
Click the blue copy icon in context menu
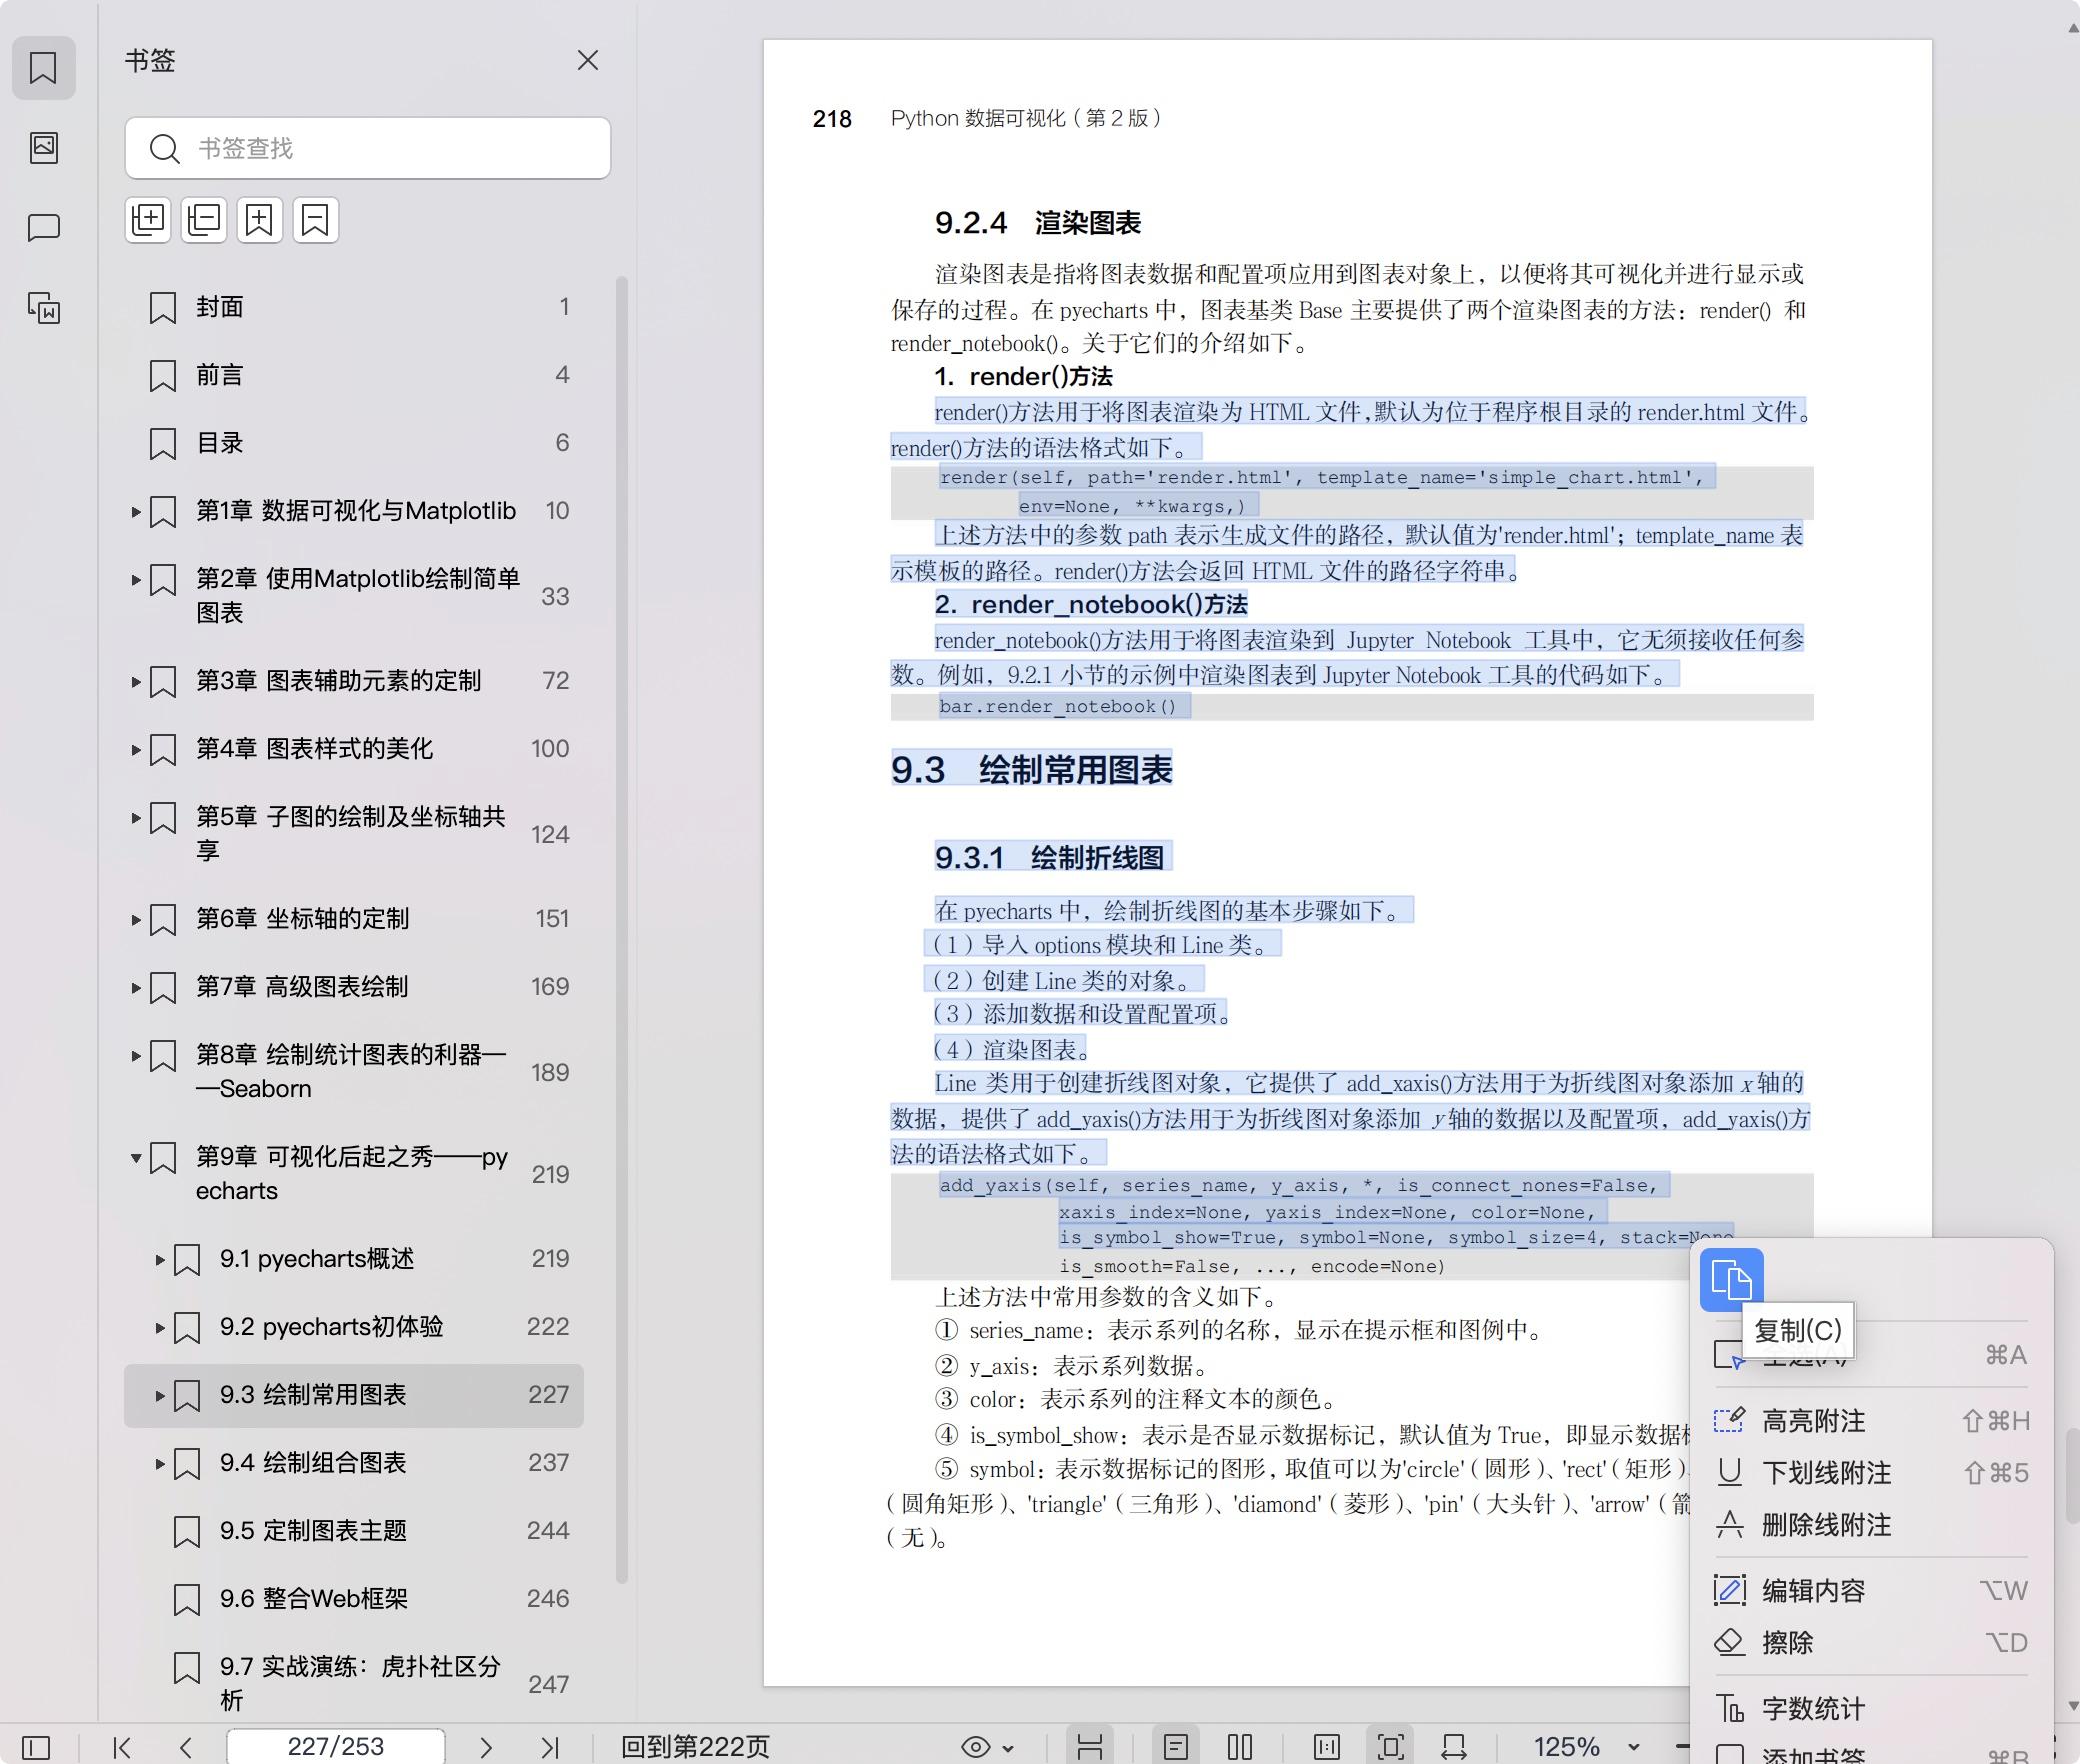click(1731, 1280)
